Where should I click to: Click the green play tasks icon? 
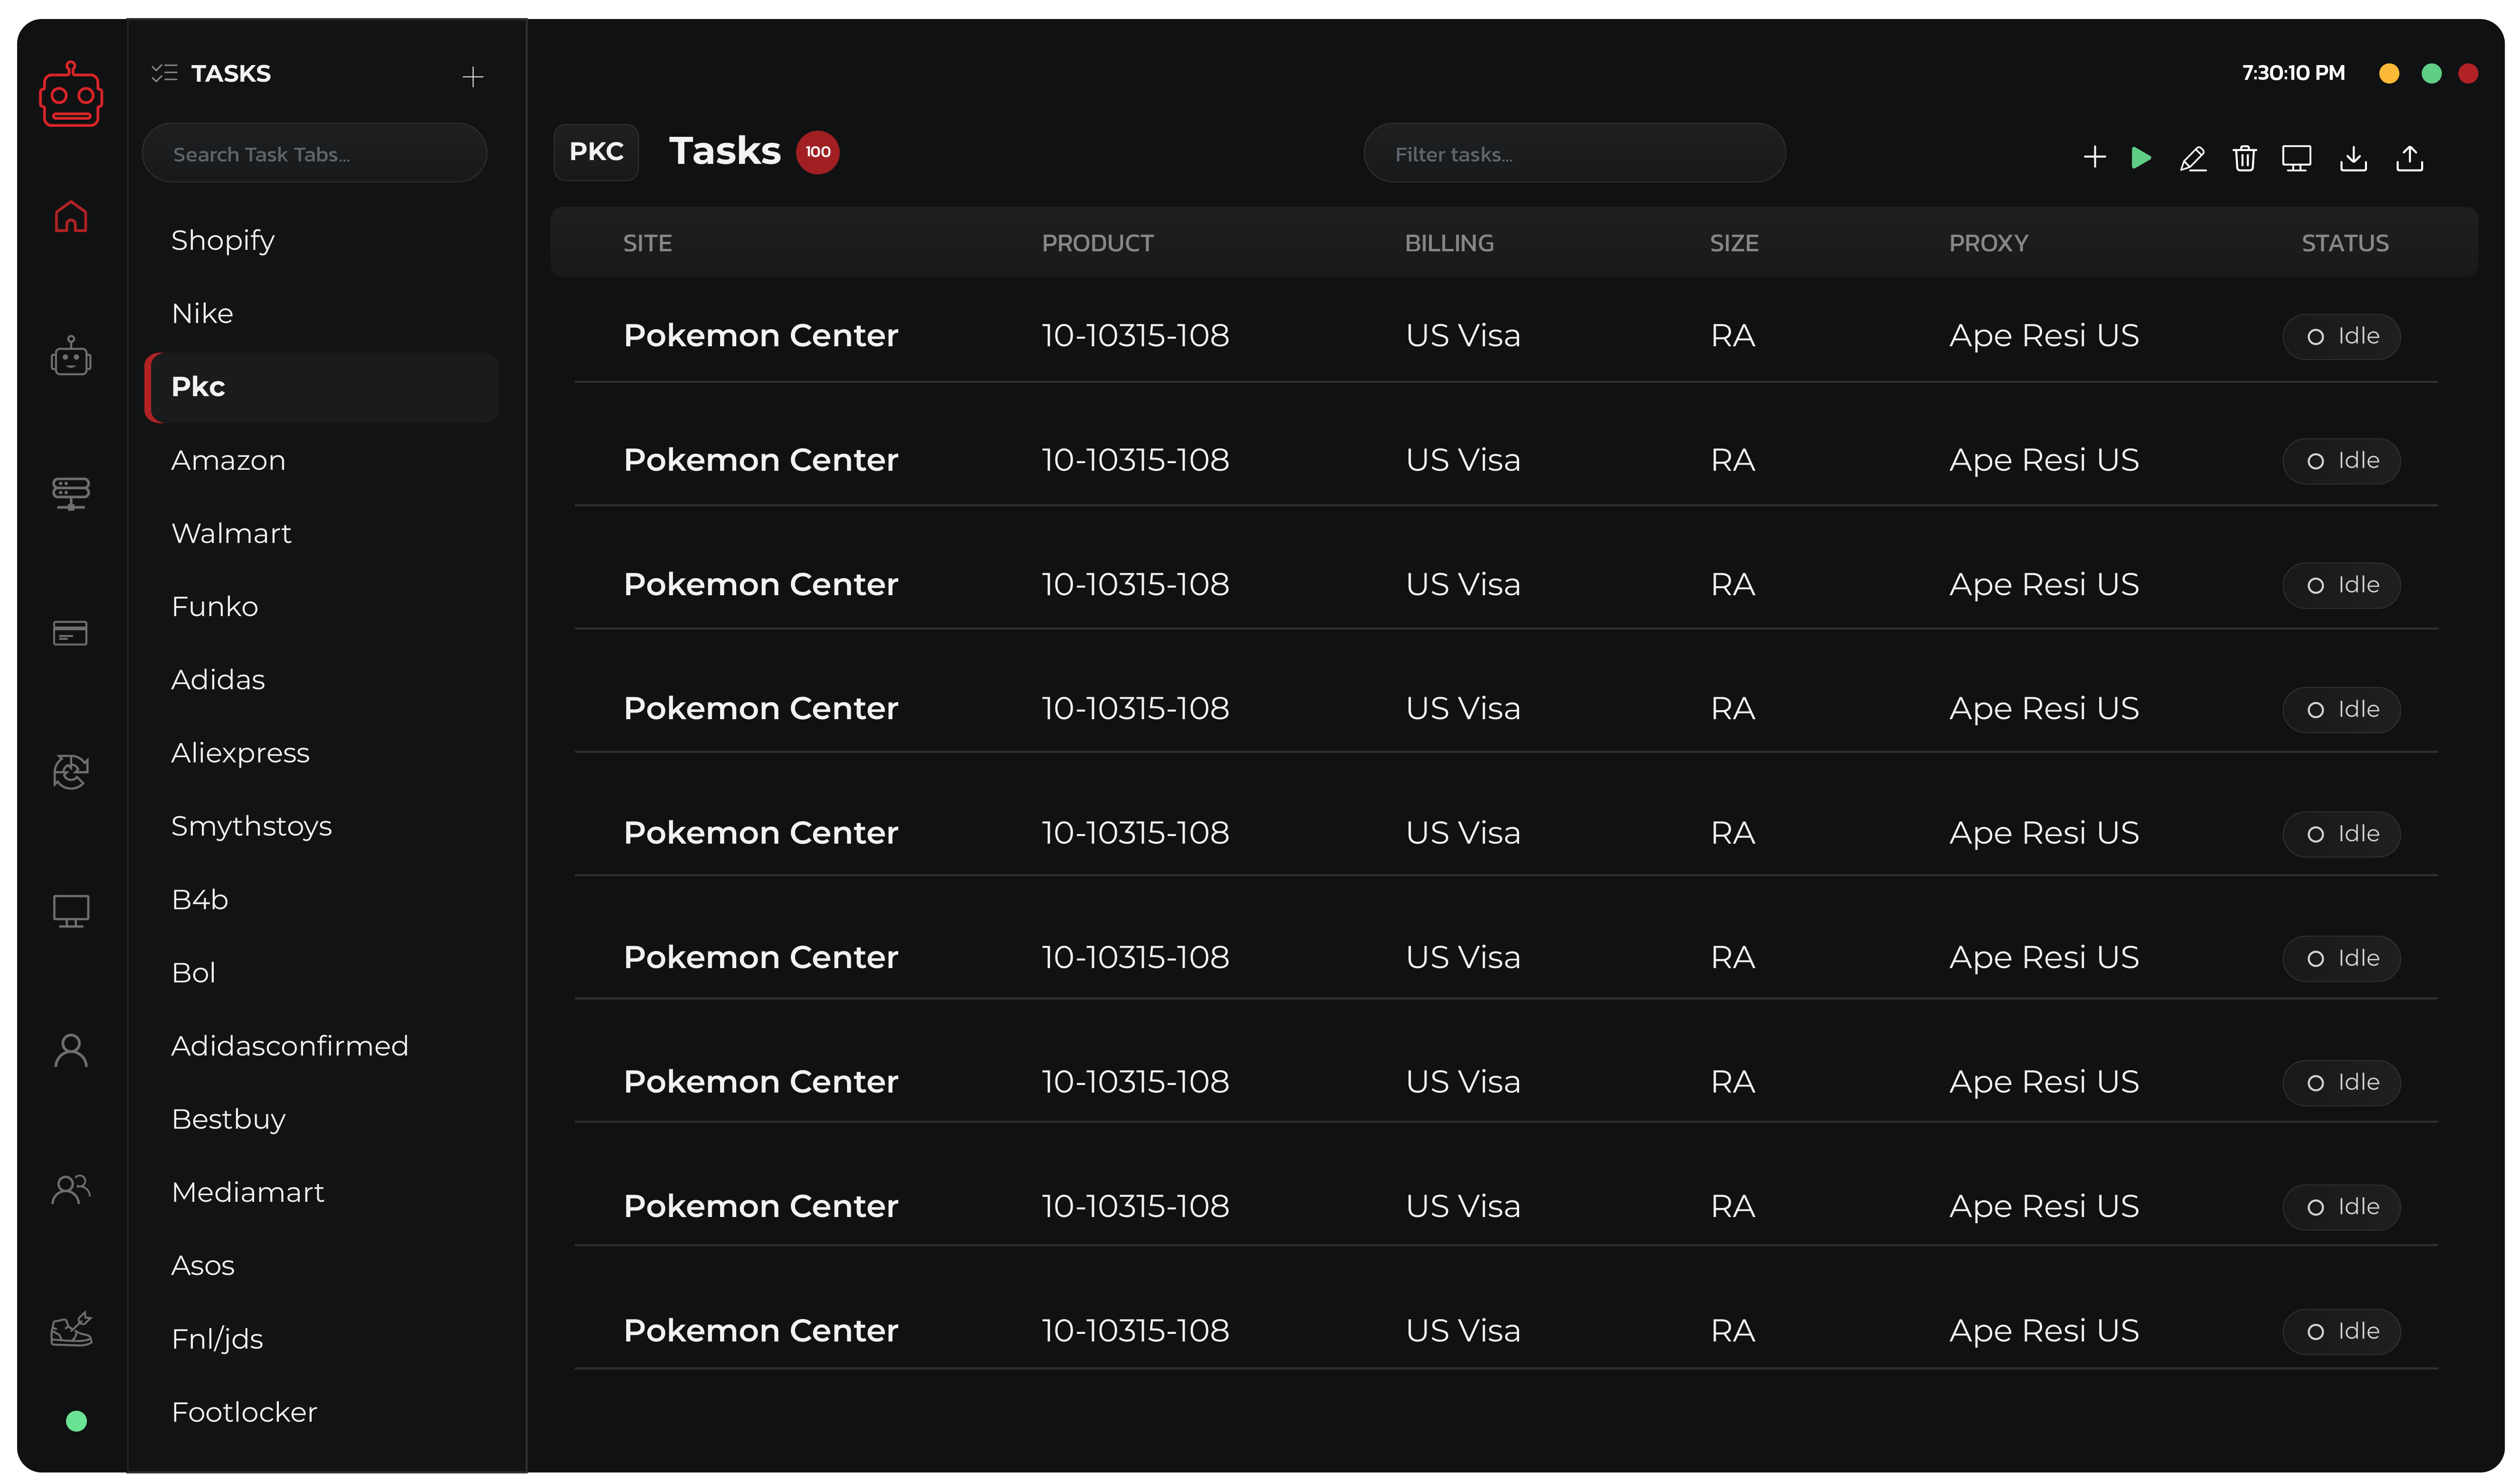2140,158
